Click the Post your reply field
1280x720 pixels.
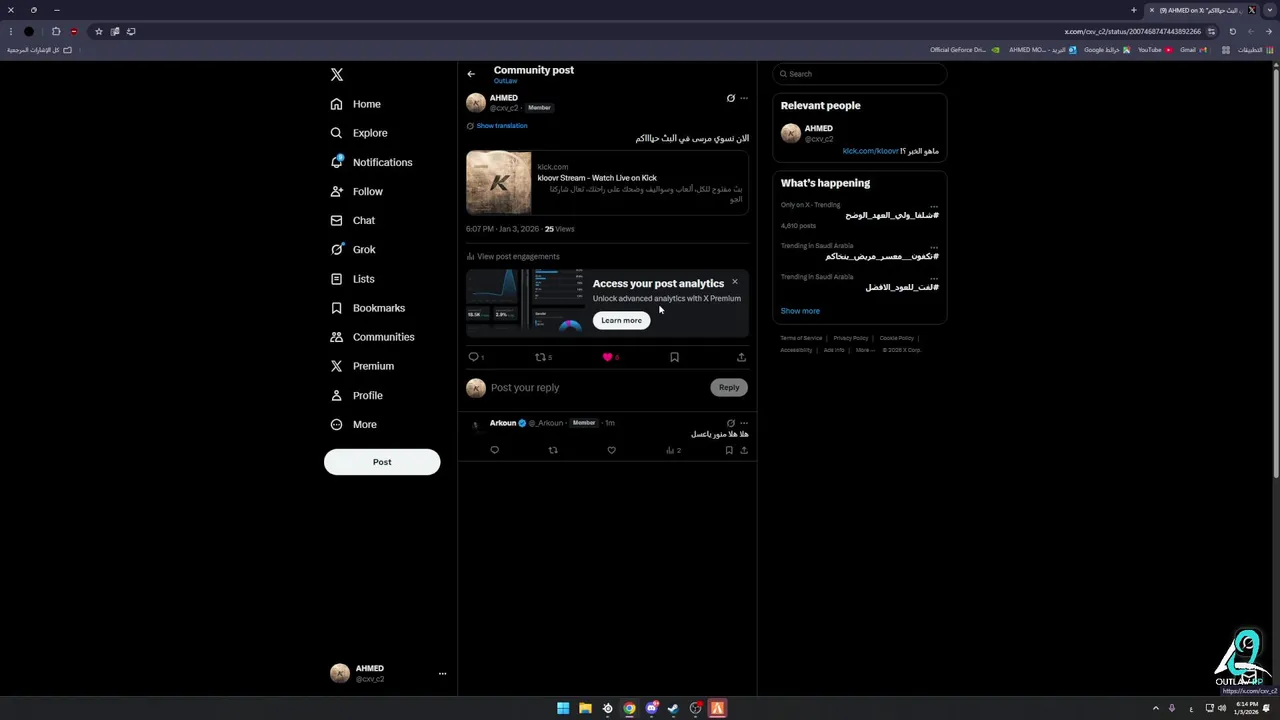pyautogui.click(x=598, y=388)
